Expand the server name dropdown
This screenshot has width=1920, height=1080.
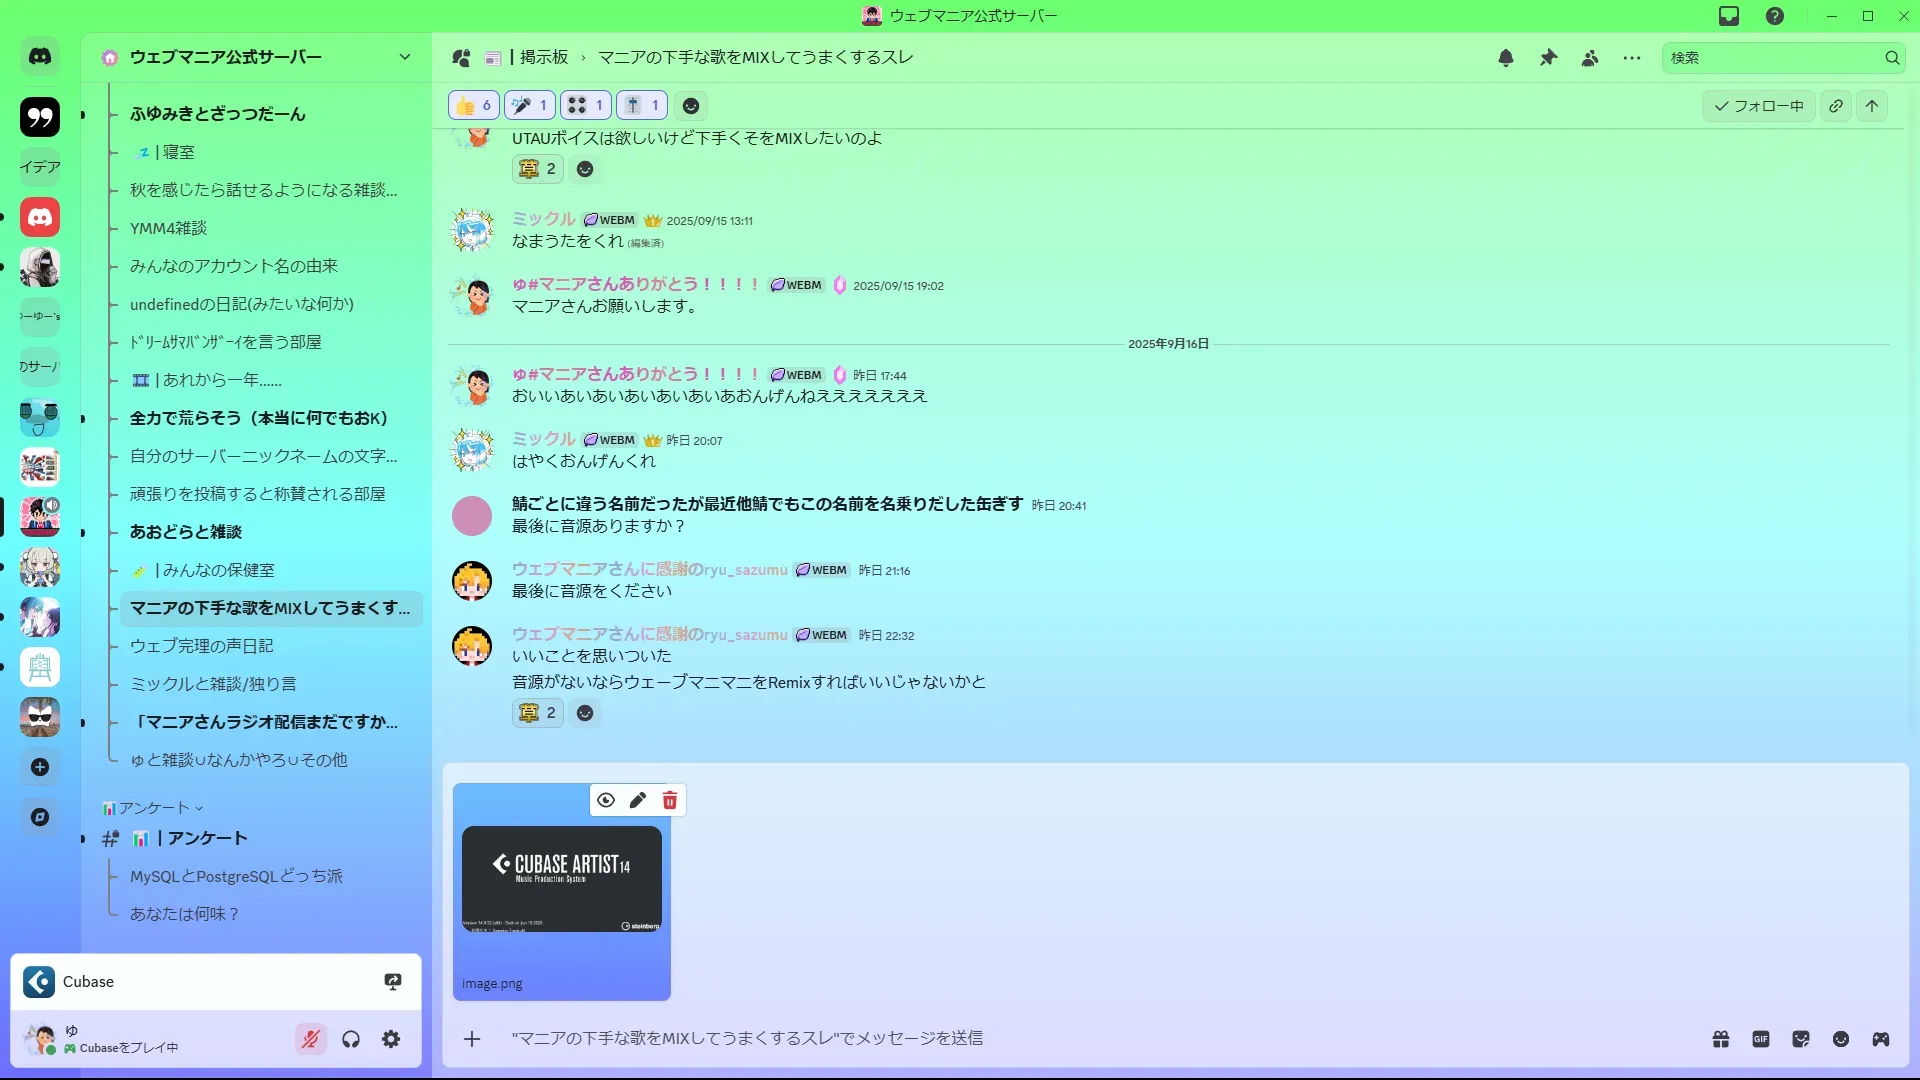click(405, 57)
